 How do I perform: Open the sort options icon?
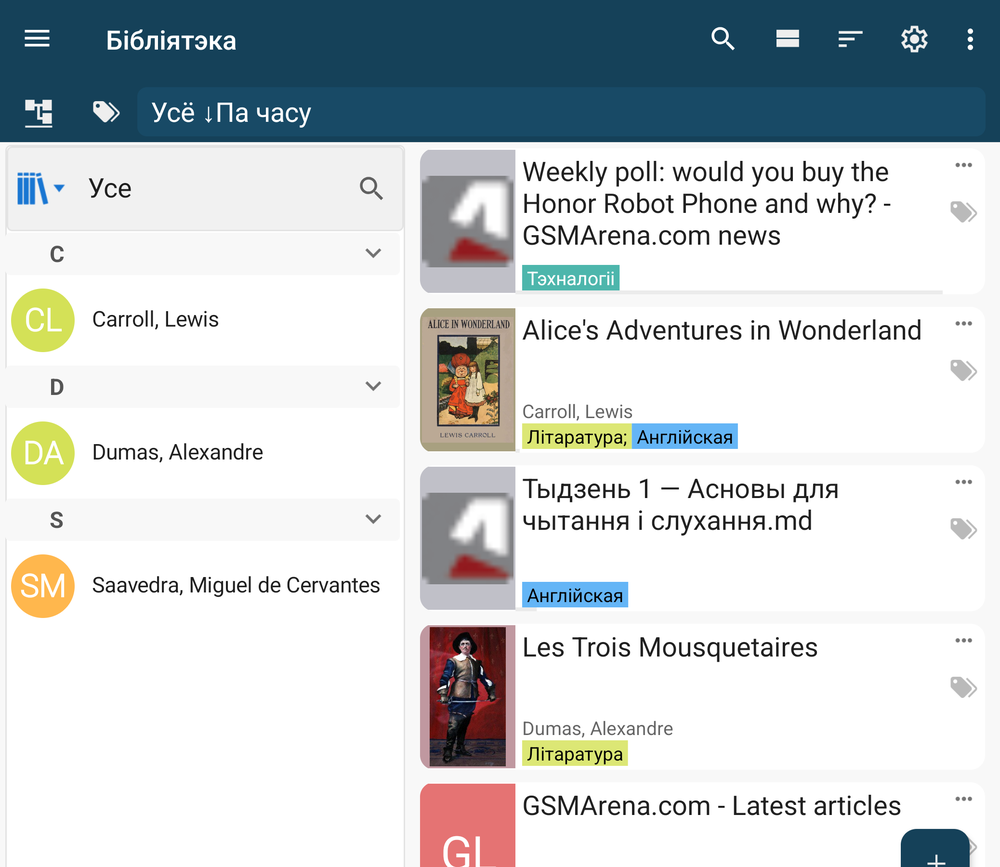[x=850, y=40]
